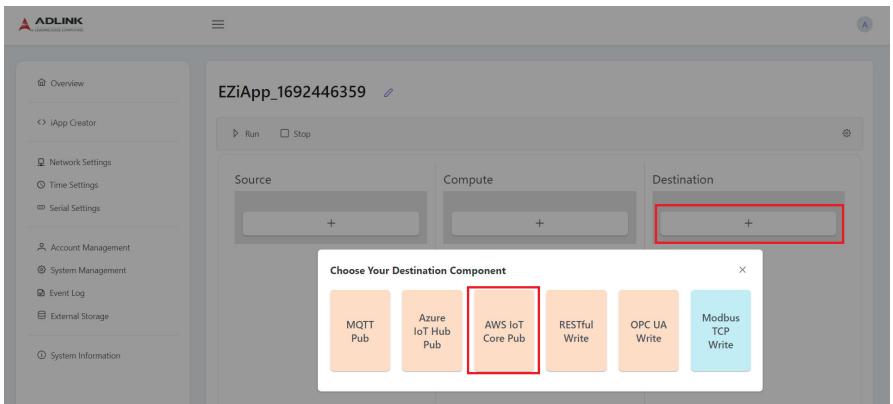Click the pencil edit icon beside app name
Image resolution: width=893 pixels, height=404 pixels.
[x=388, y=93]
